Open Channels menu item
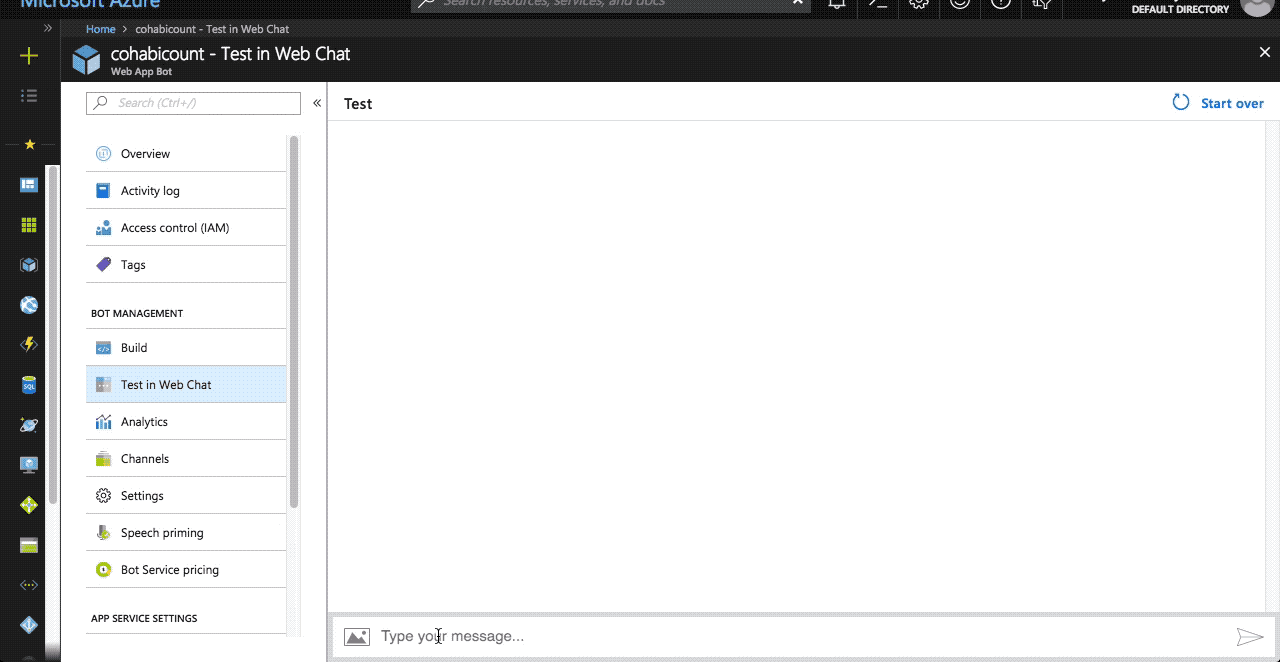This screenshot has height=662, width=1280. click(186, 459)
